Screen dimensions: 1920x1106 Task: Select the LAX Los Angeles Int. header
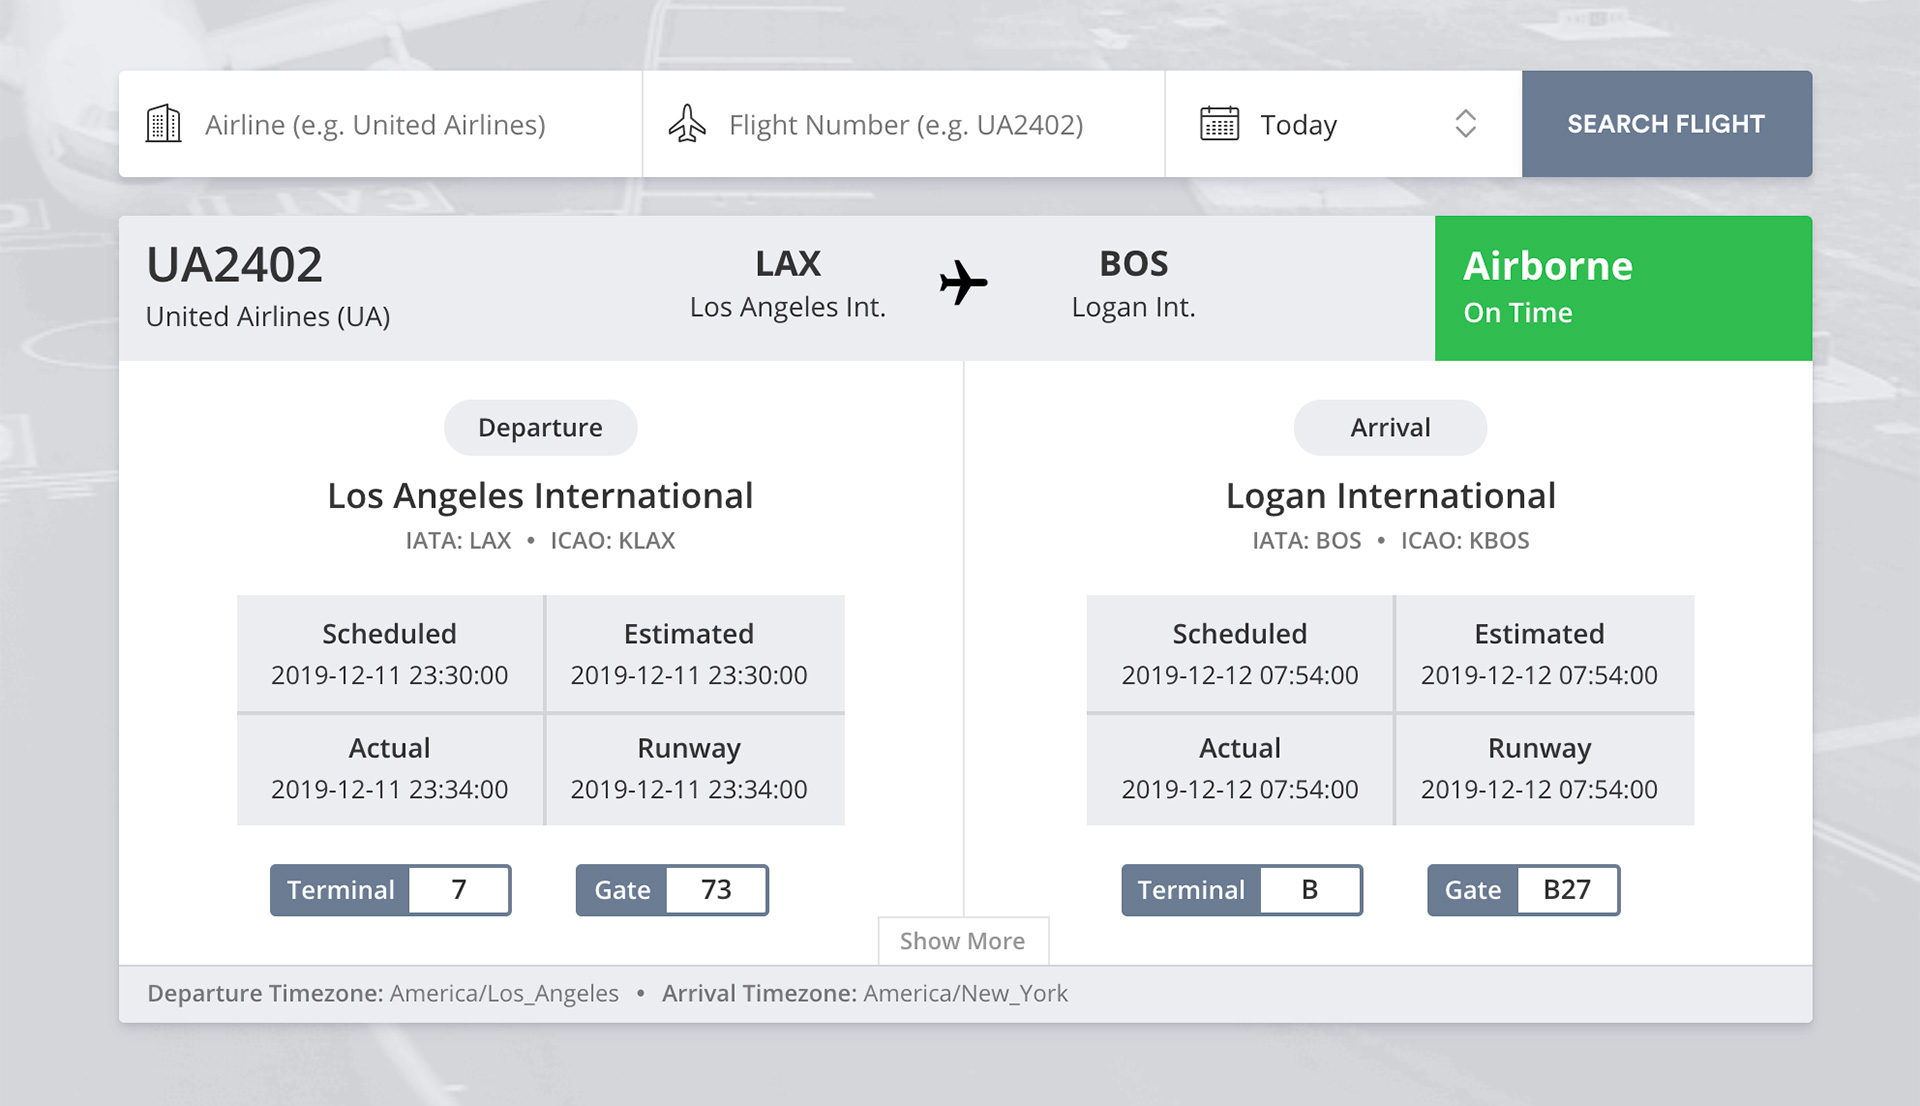(787, 282)
